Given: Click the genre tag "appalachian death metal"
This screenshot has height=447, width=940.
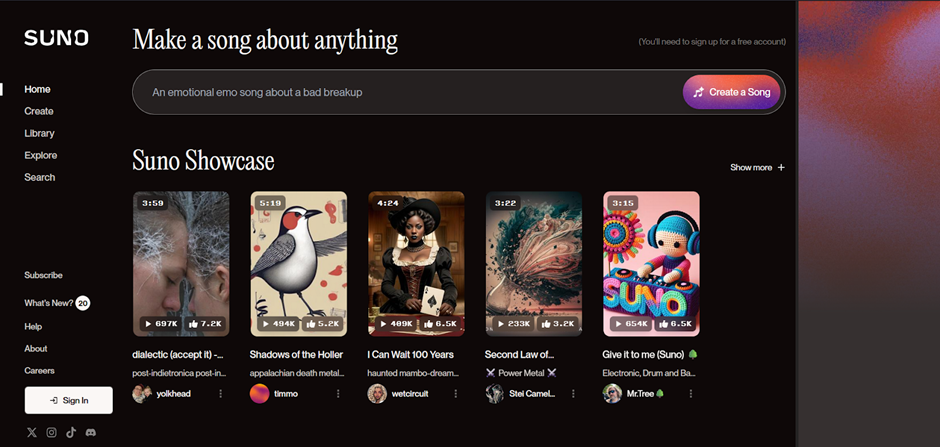Looking at the screenshot, I should (297, 373).
